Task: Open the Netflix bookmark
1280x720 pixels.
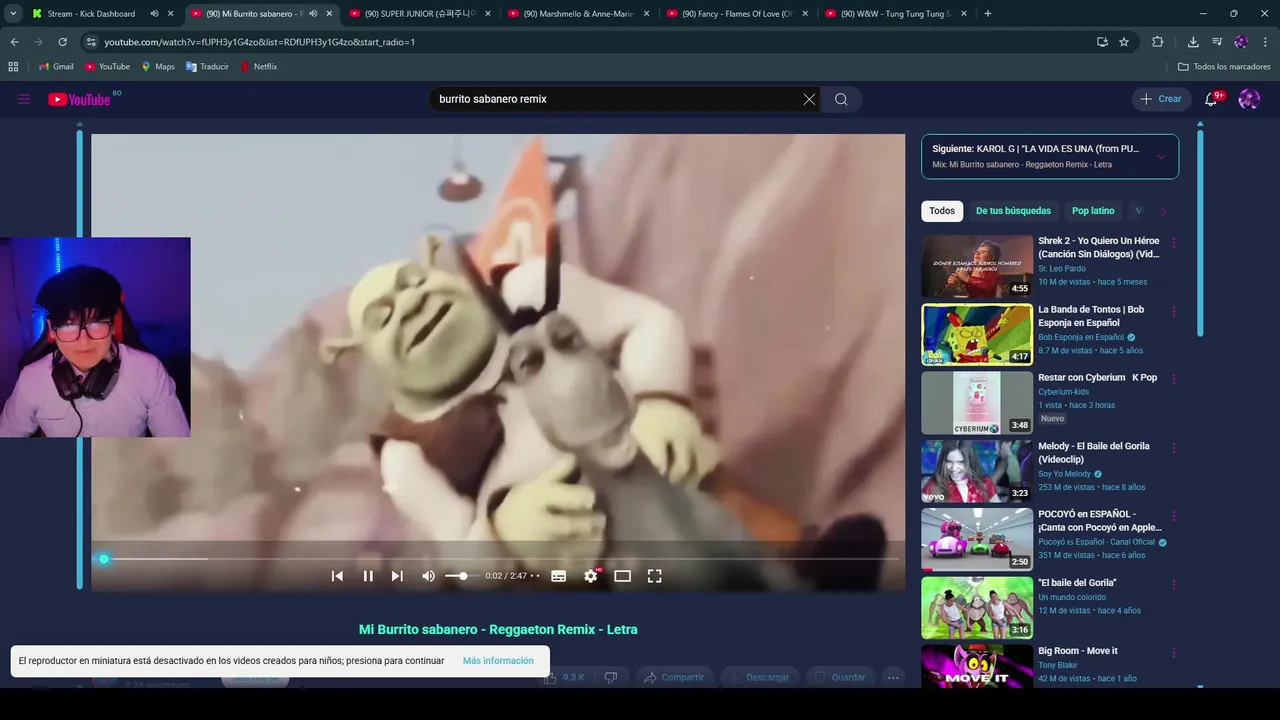Action: coord(259,67)
